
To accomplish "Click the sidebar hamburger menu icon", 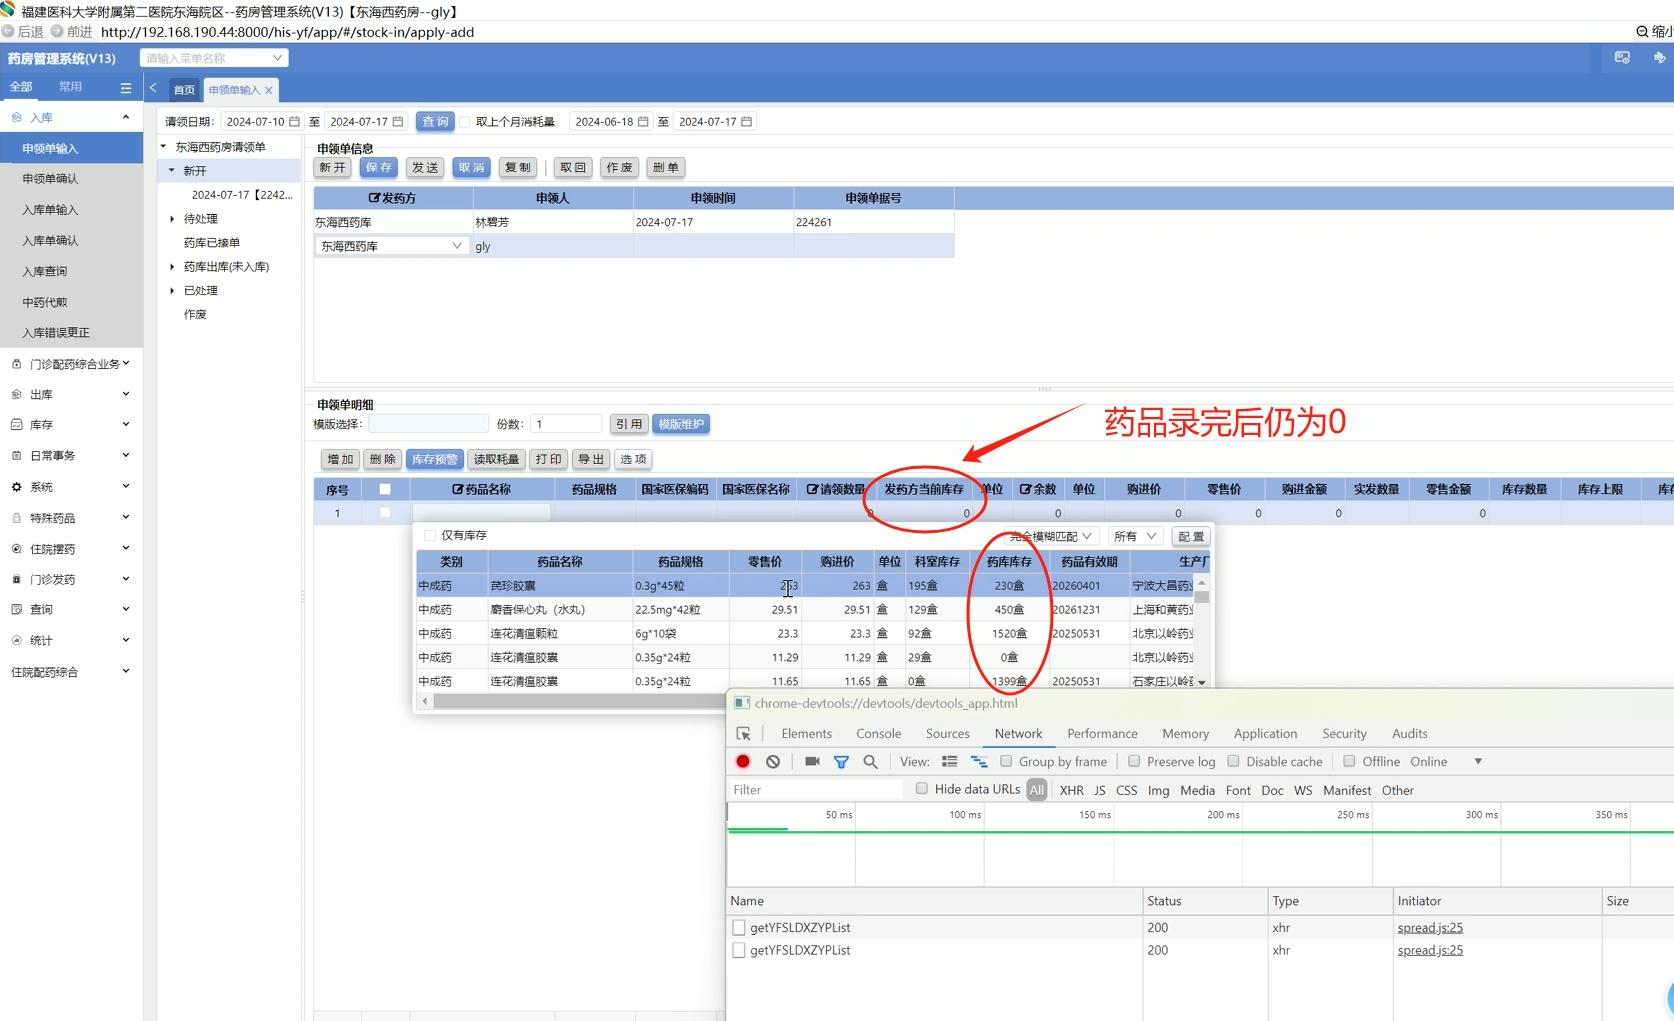I will [x=126, y=88].
